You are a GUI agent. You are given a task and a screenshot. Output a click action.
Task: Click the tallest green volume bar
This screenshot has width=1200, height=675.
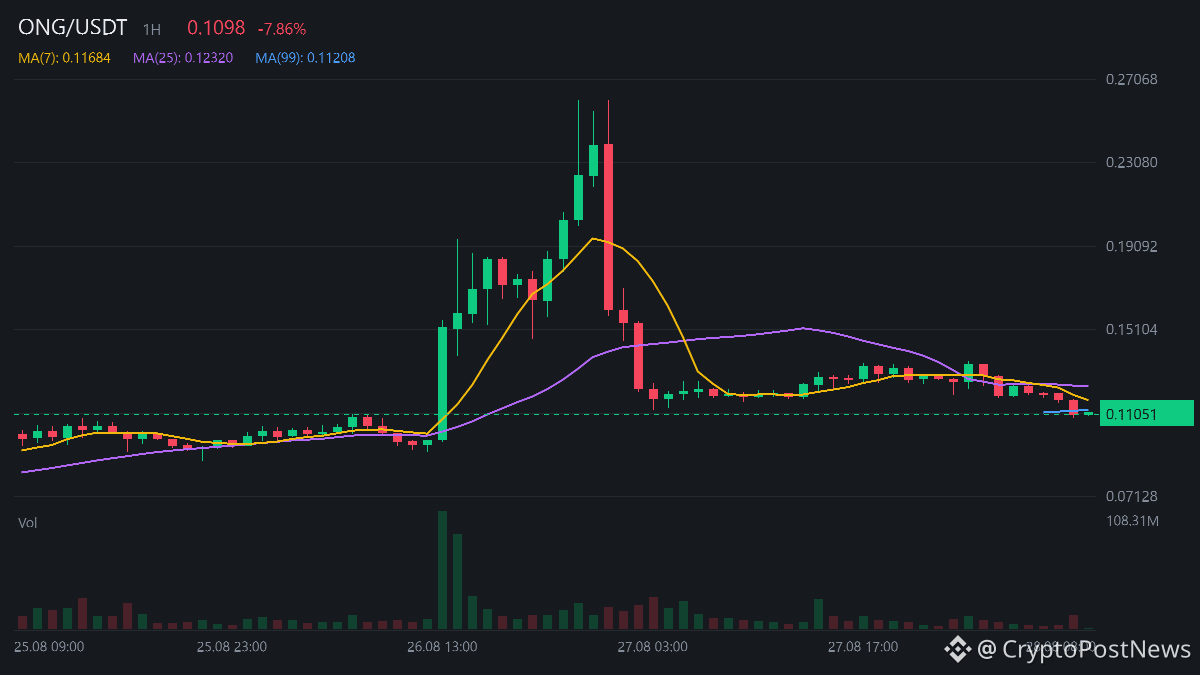click(x=442, y=570)
